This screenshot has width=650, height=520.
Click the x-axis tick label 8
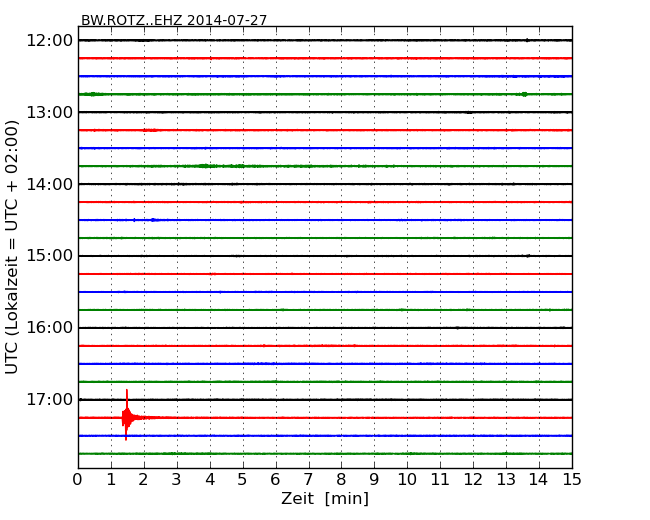click(x=341, y=480)
